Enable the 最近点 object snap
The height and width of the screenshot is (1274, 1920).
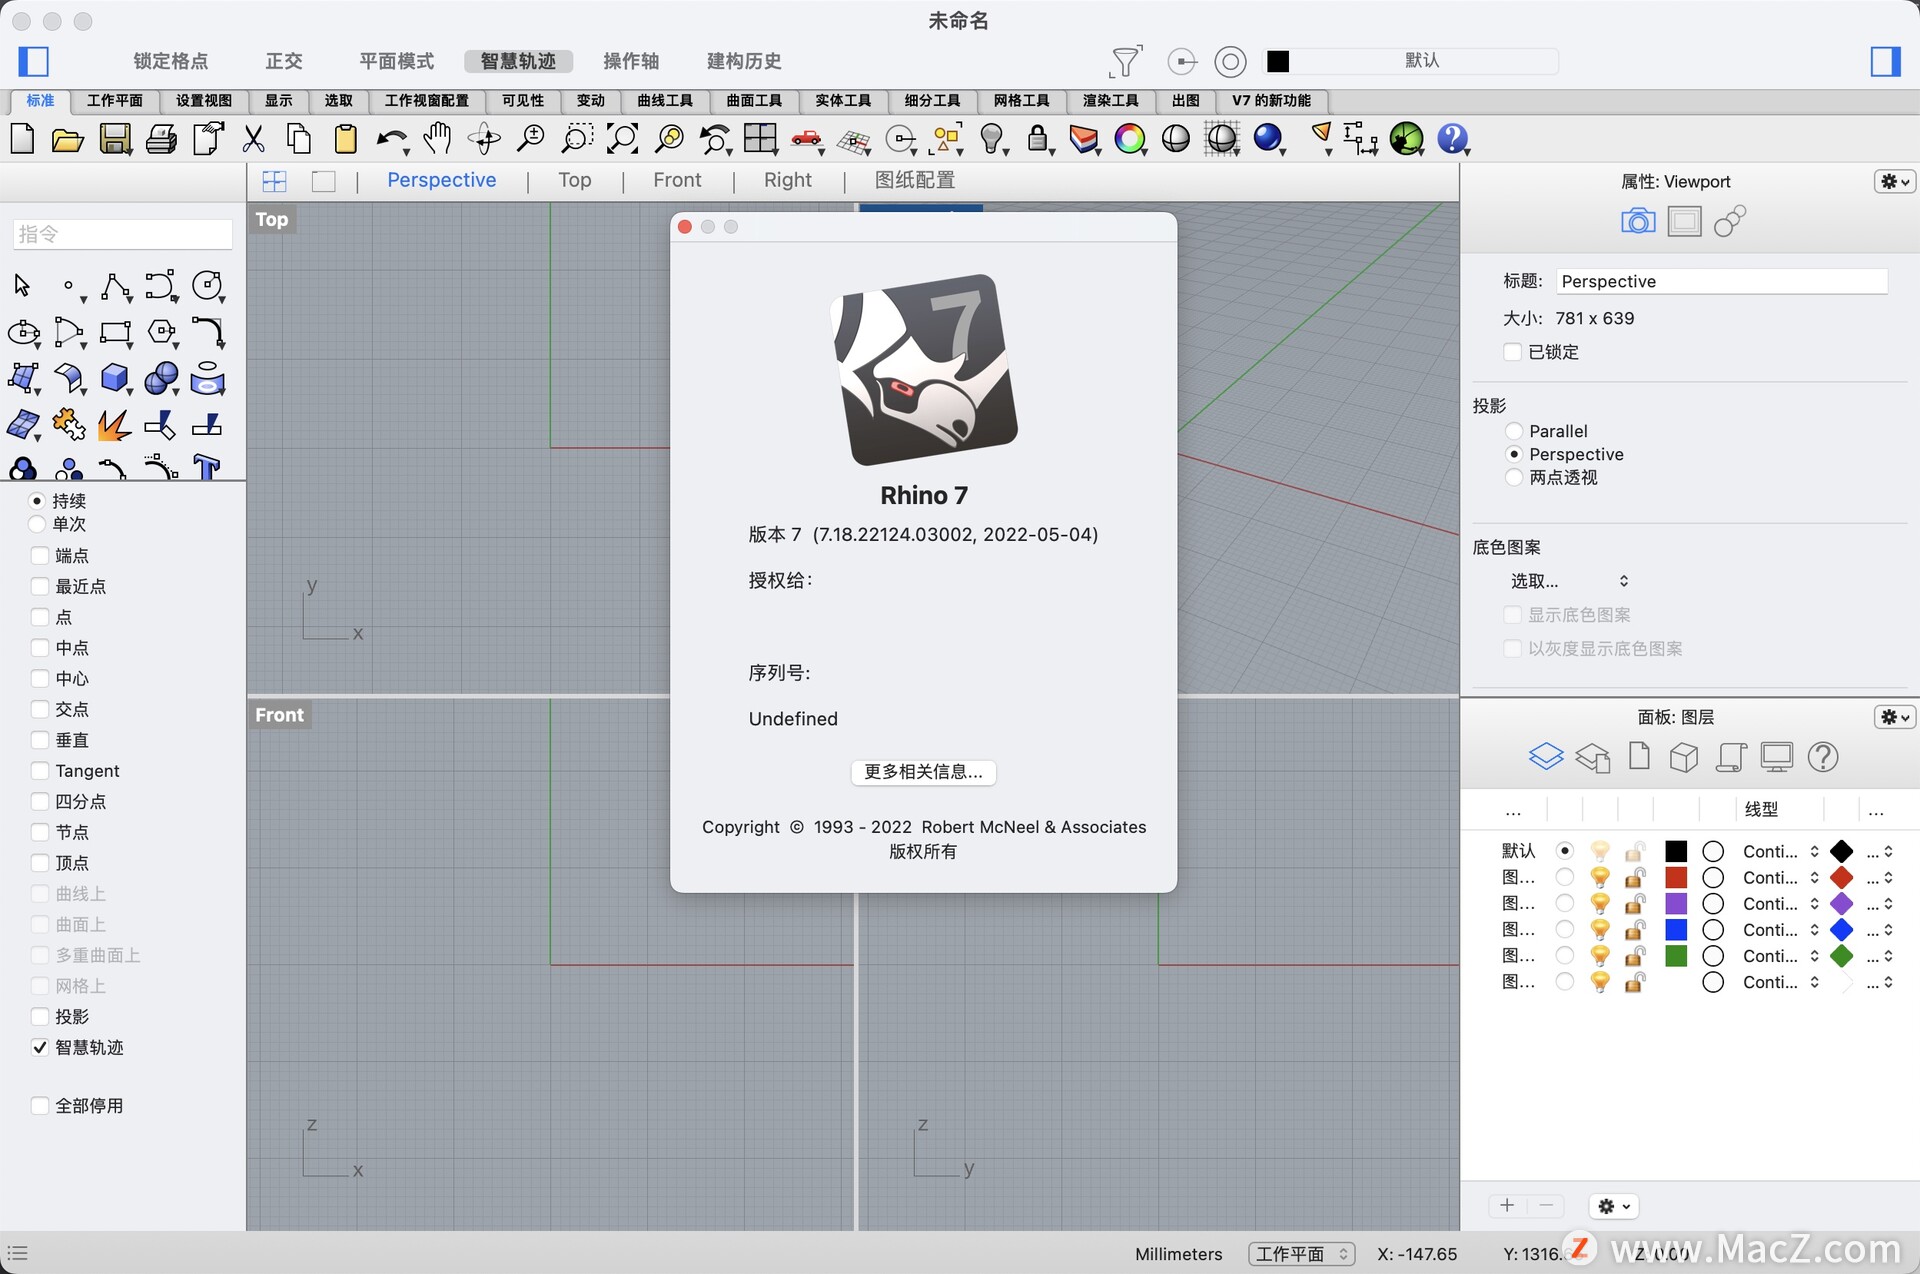coord(40,586)
